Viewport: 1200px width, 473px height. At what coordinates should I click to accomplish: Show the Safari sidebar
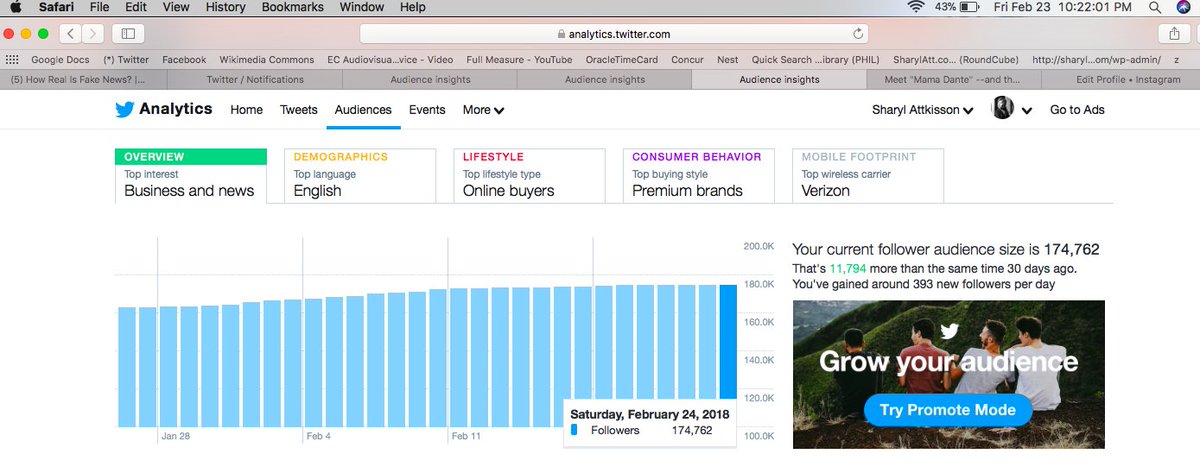(127, 34)
